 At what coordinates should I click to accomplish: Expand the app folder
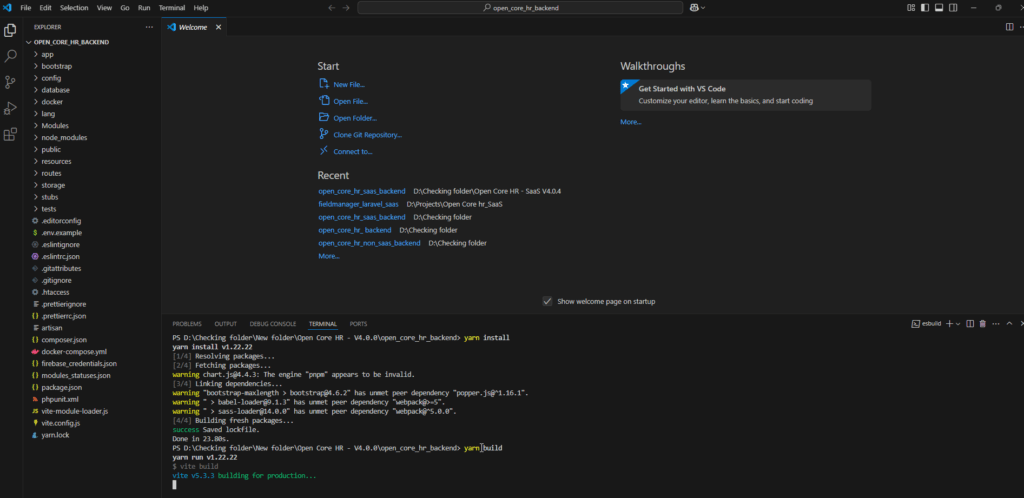(x=48, y=54)
